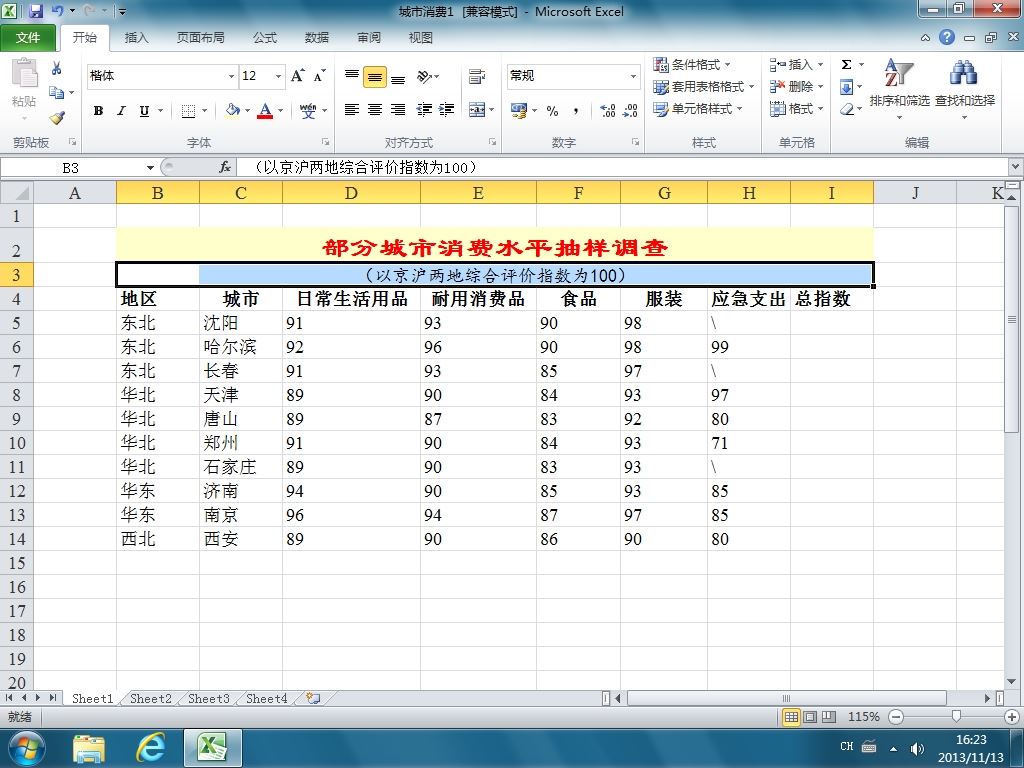
Task: Switch to the 页面布局 tab
Action: click(200, 37)
